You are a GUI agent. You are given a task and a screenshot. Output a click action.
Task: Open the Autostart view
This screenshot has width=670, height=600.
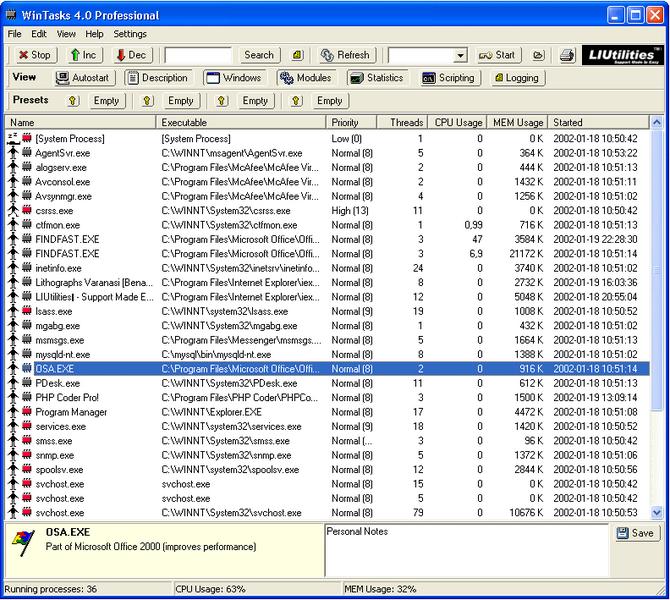click(85, 78)
